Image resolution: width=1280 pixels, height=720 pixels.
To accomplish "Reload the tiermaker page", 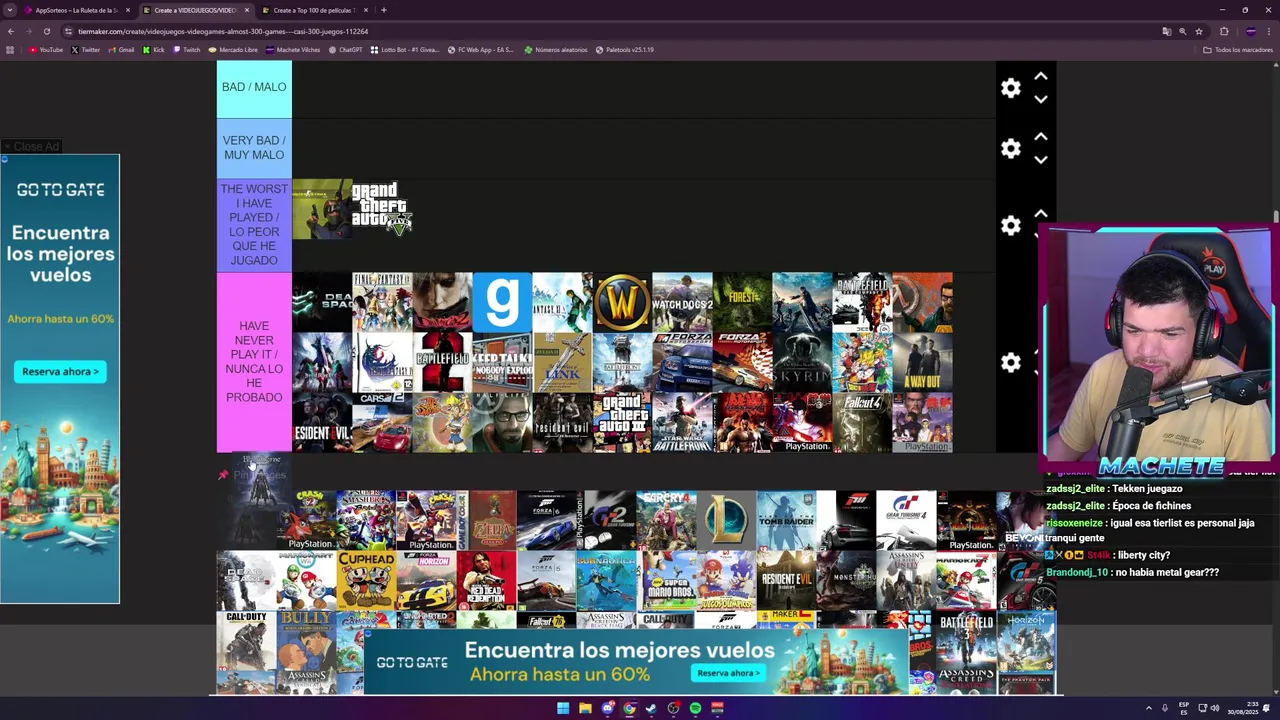I will [46, 31].
